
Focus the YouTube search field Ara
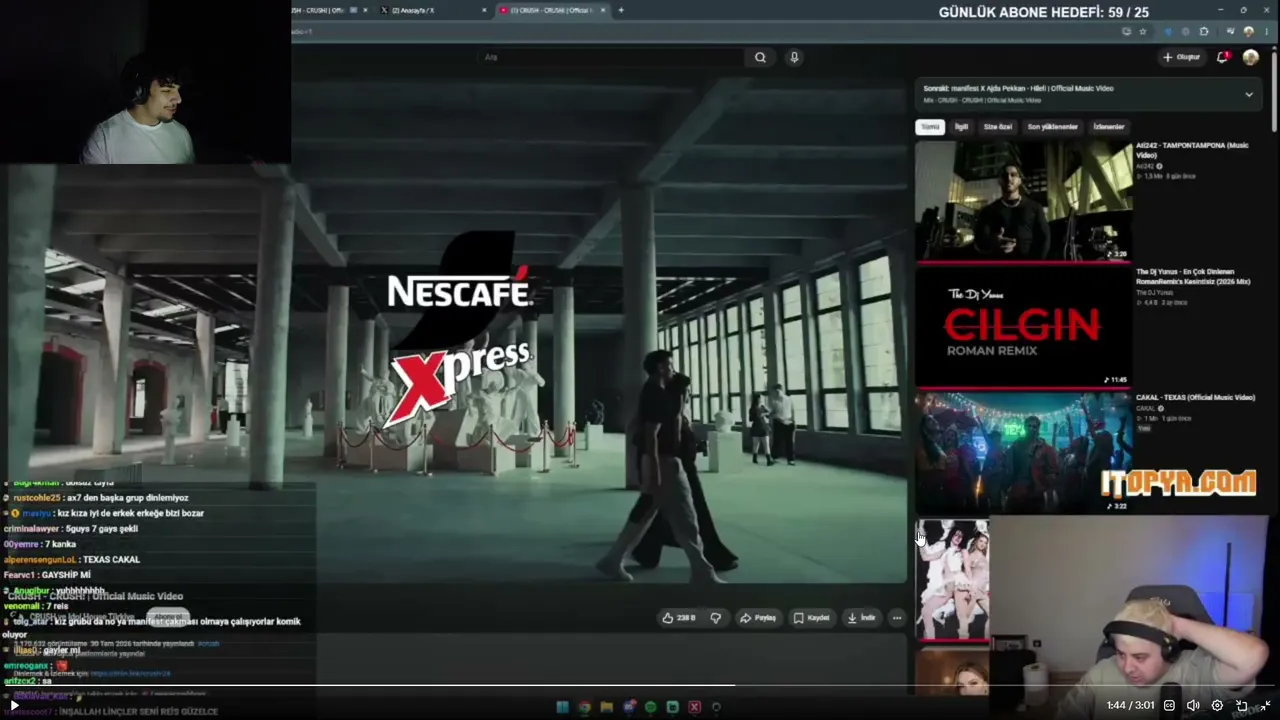(612, 57)
